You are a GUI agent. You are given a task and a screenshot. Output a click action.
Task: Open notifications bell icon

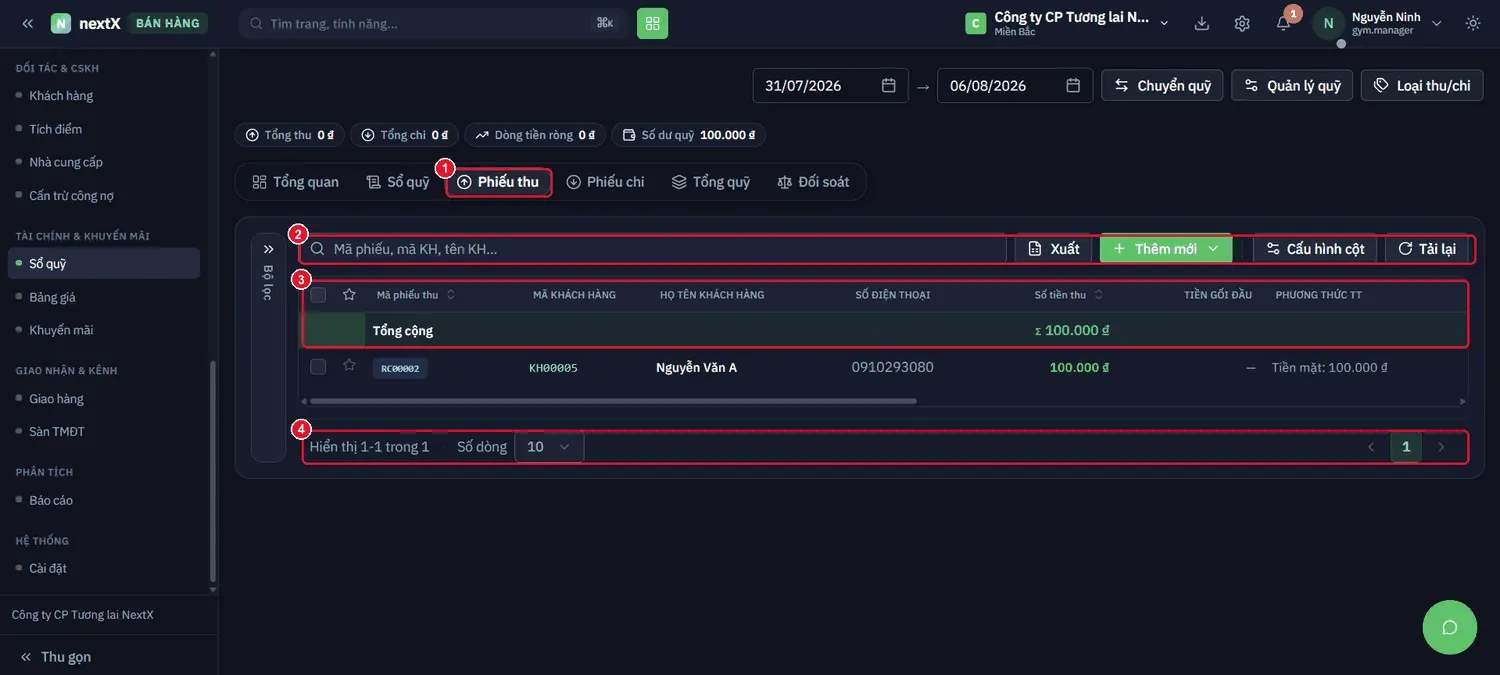tap(1283, 23)
